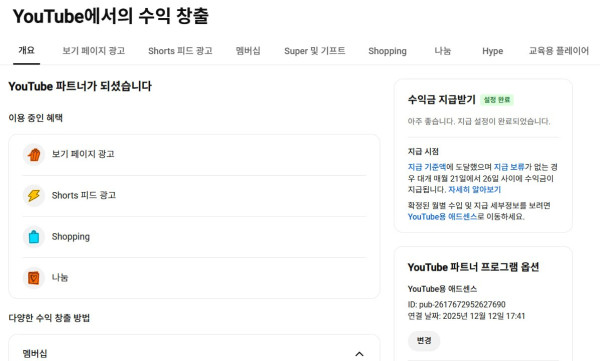
Task: Open the YouTube용 애드센스 link
Action: (x=442, y=217)
